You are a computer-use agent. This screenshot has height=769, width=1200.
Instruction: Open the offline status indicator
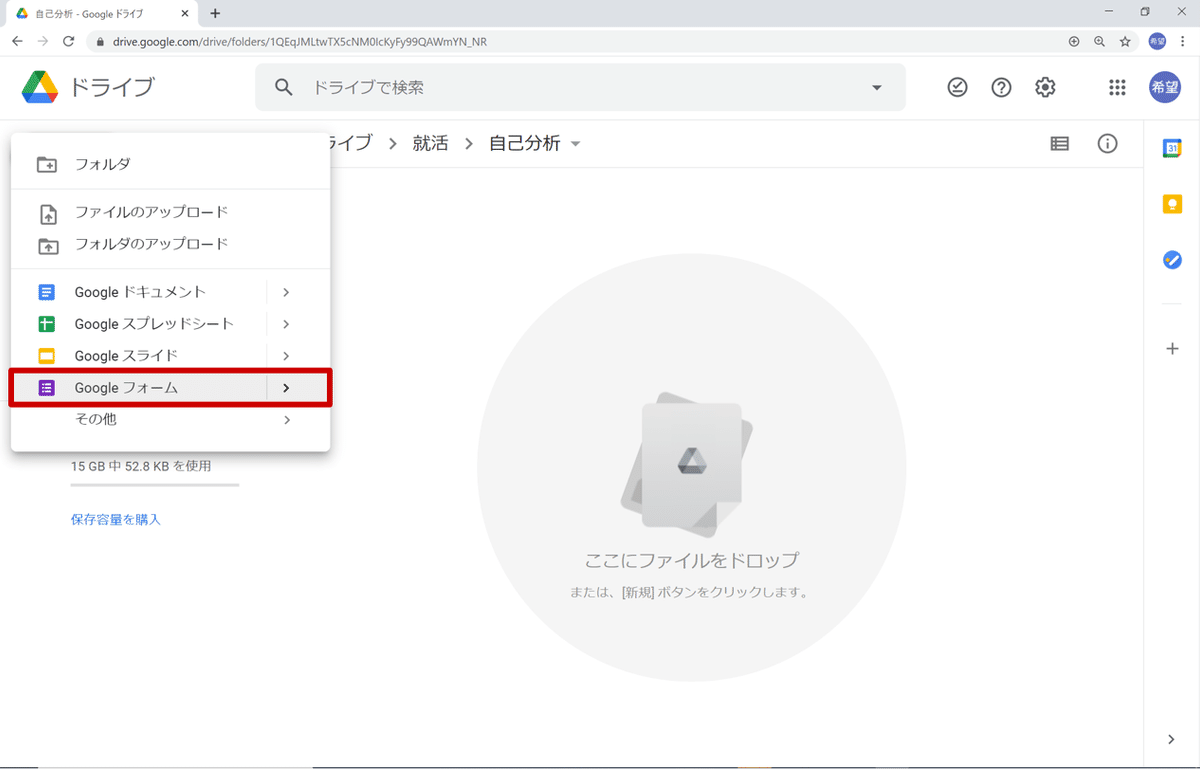tap(957, 87)
